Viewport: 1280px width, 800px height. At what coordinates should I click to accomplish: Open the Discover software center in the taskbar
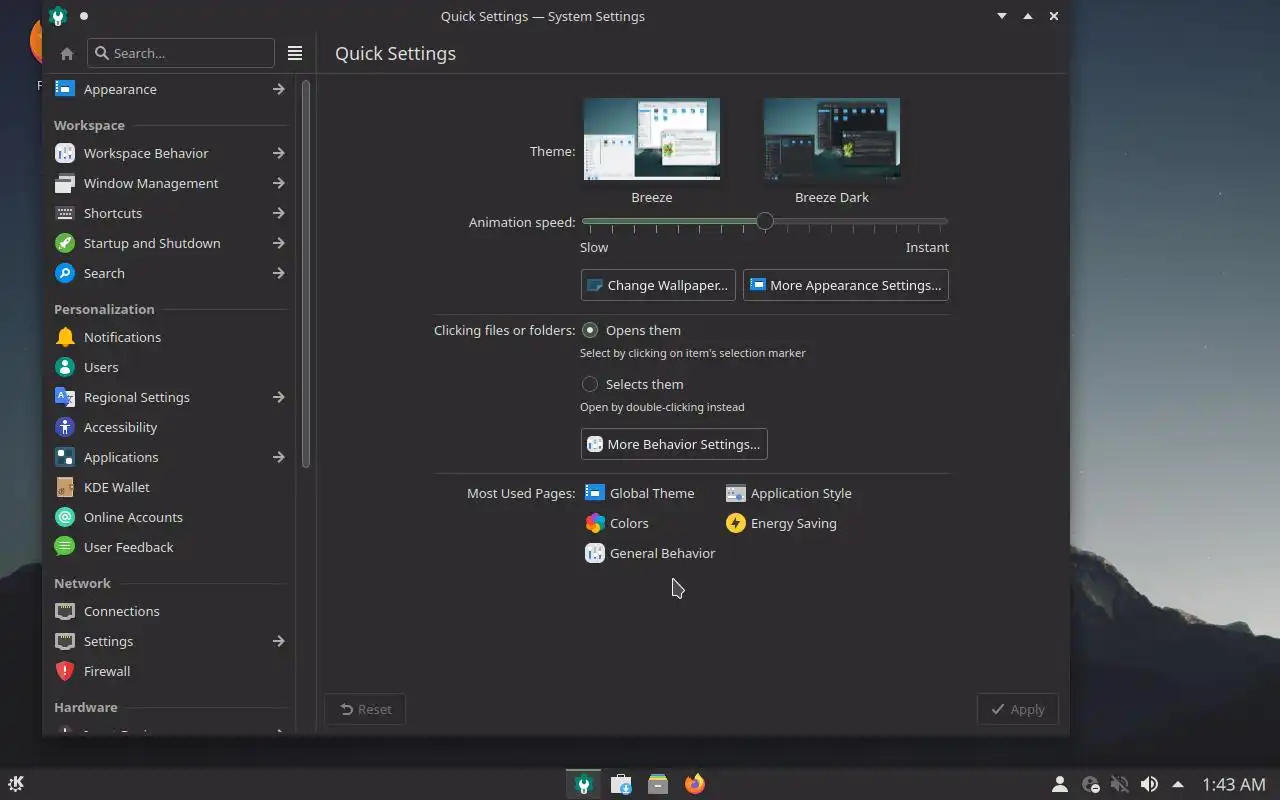point(621,784)
